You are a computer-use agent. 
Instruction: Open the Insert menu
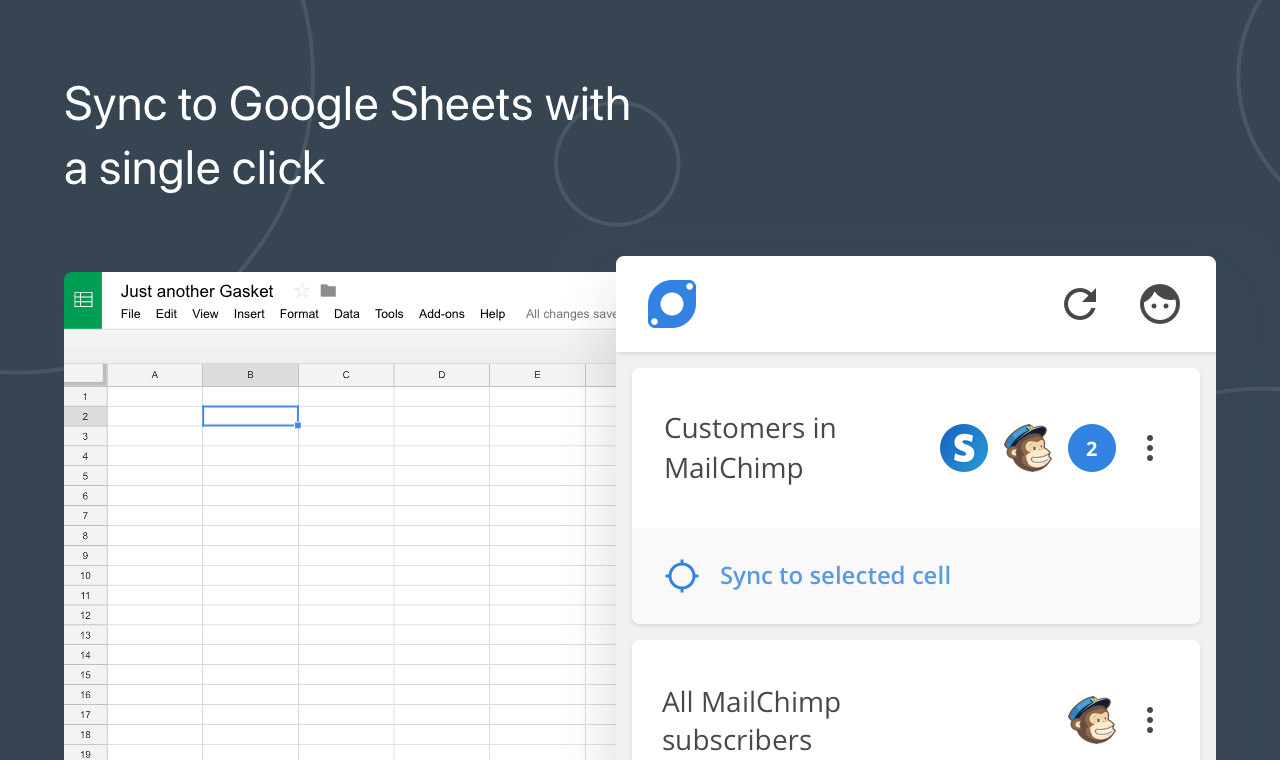tap(249, 314)
